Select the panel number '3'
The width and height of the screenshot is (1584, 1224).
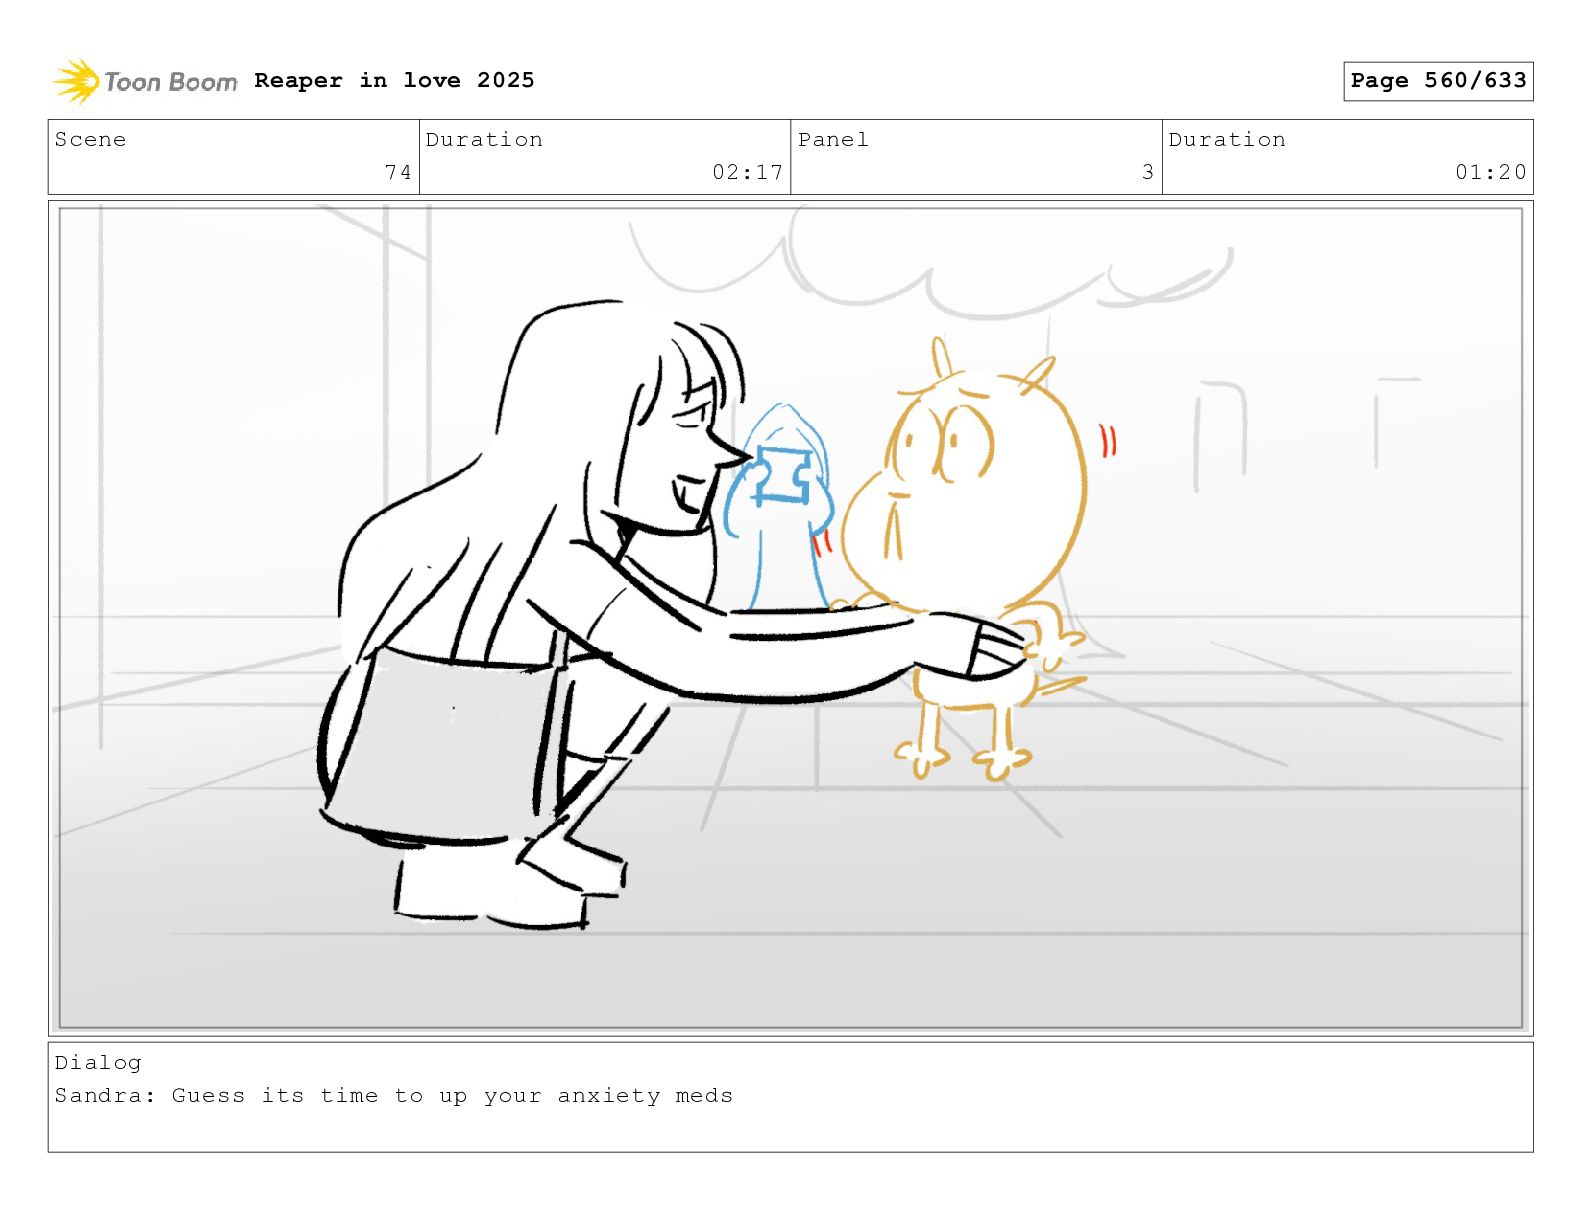click(1148, 172)
